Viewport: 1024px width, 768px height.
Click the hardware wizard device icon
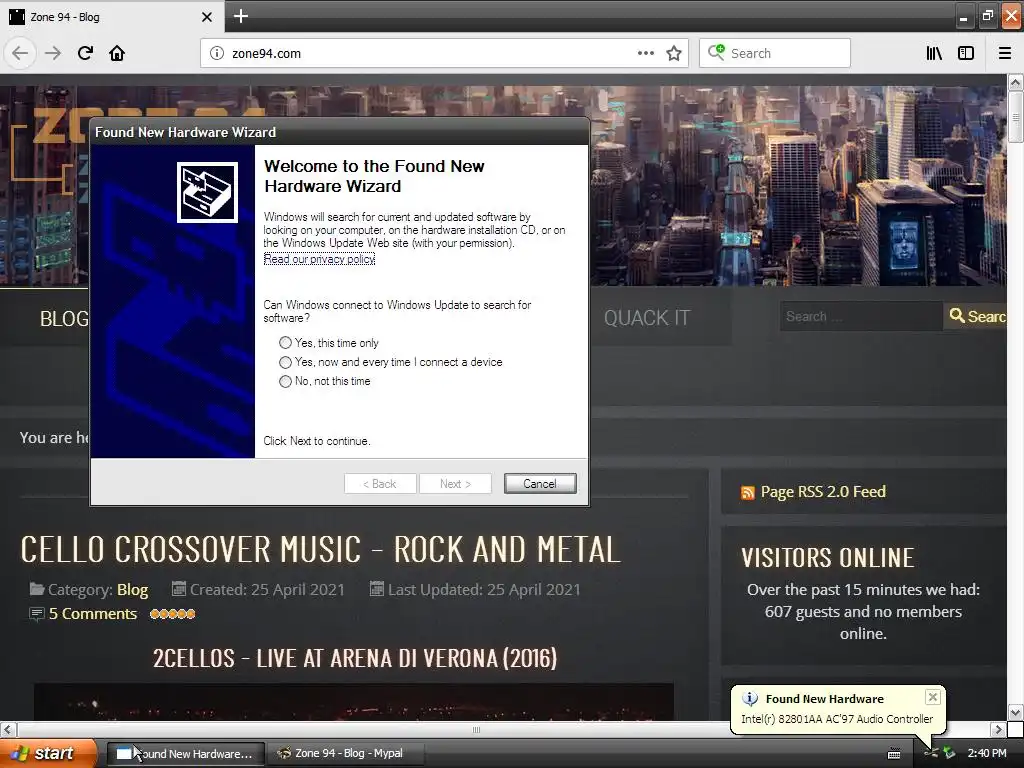click(x=207, y=193)
